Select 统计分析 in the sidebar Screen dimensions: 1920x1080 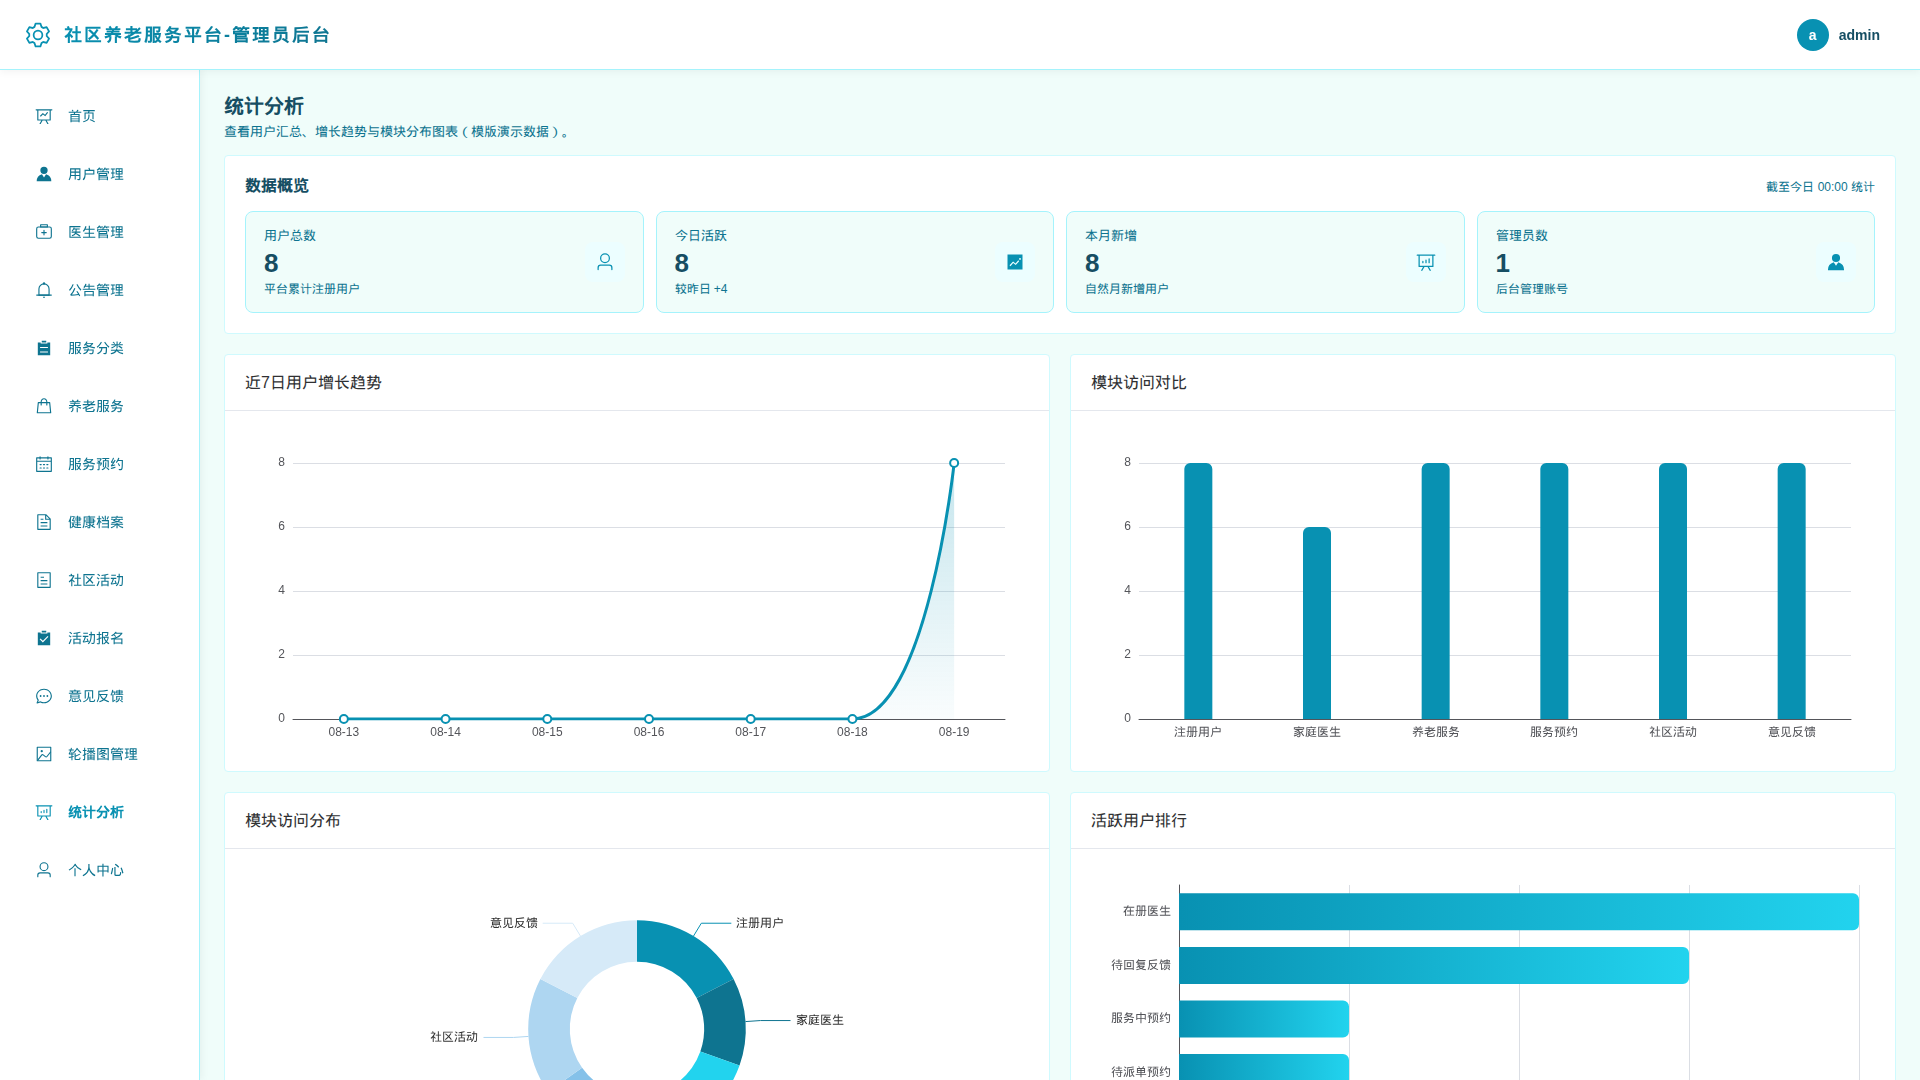point(100,812)
